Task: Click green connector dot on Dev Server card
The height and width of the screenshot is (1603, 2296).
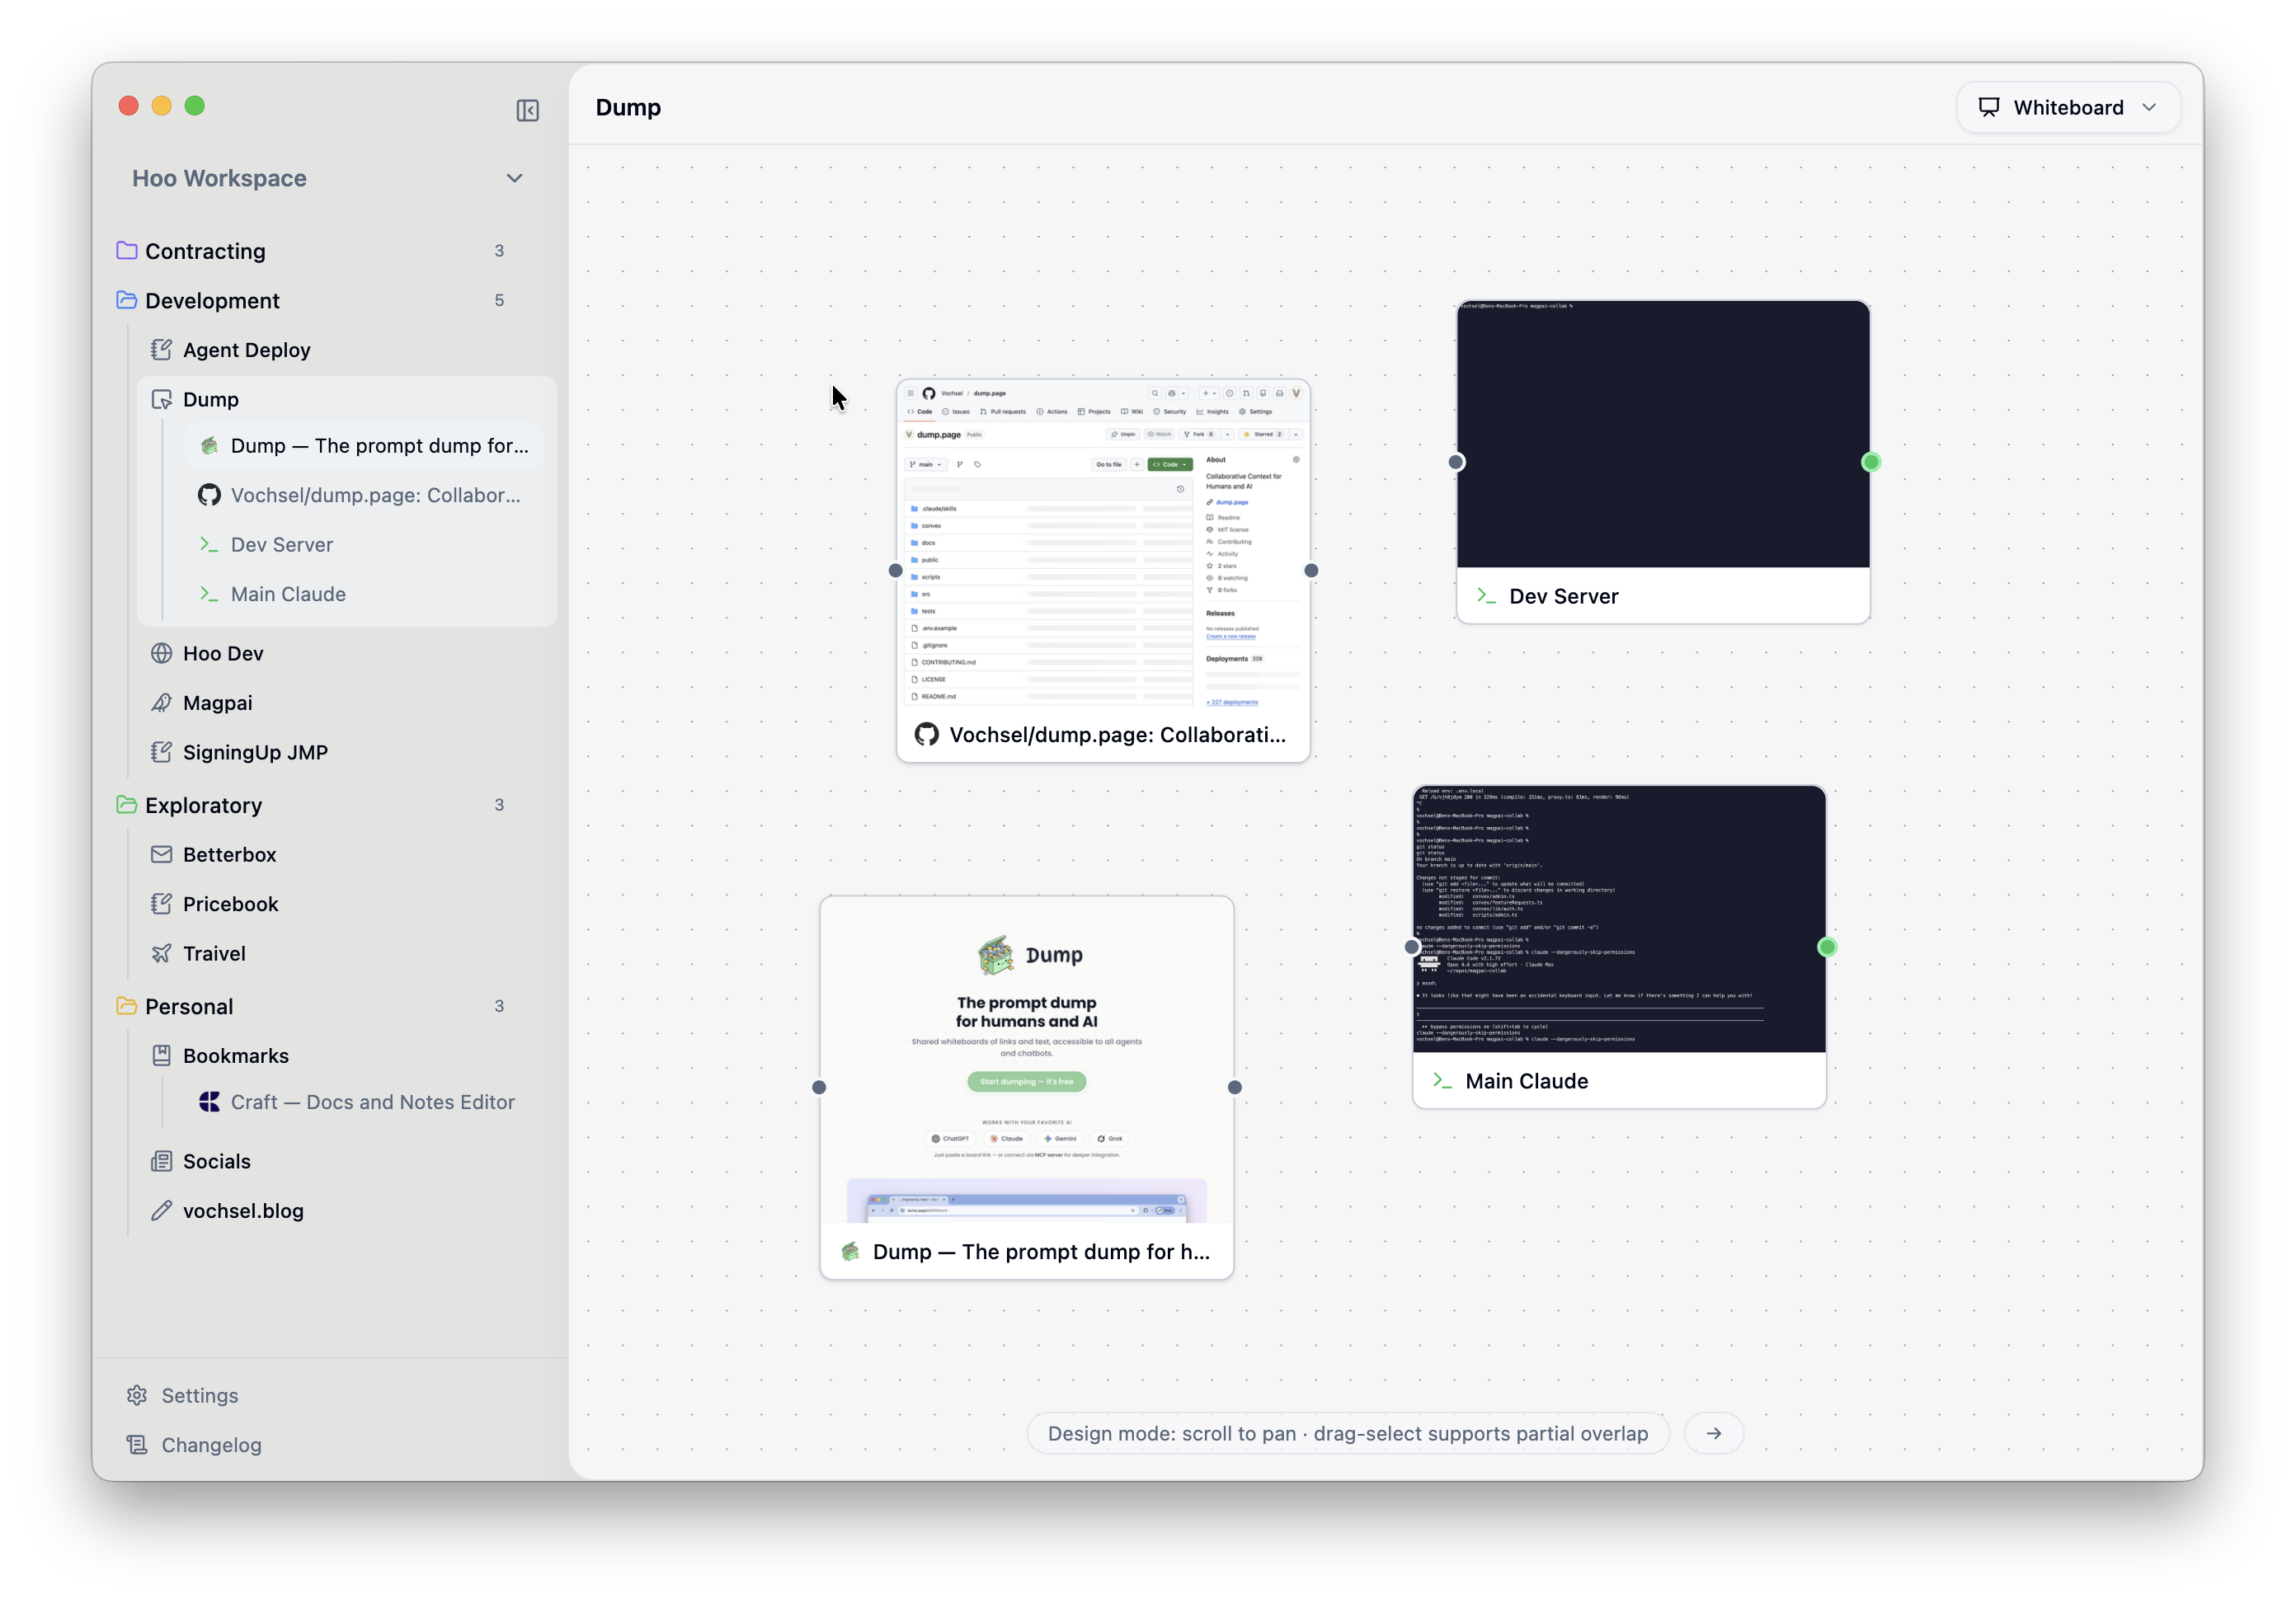Action: click(x=1871, y=462)
